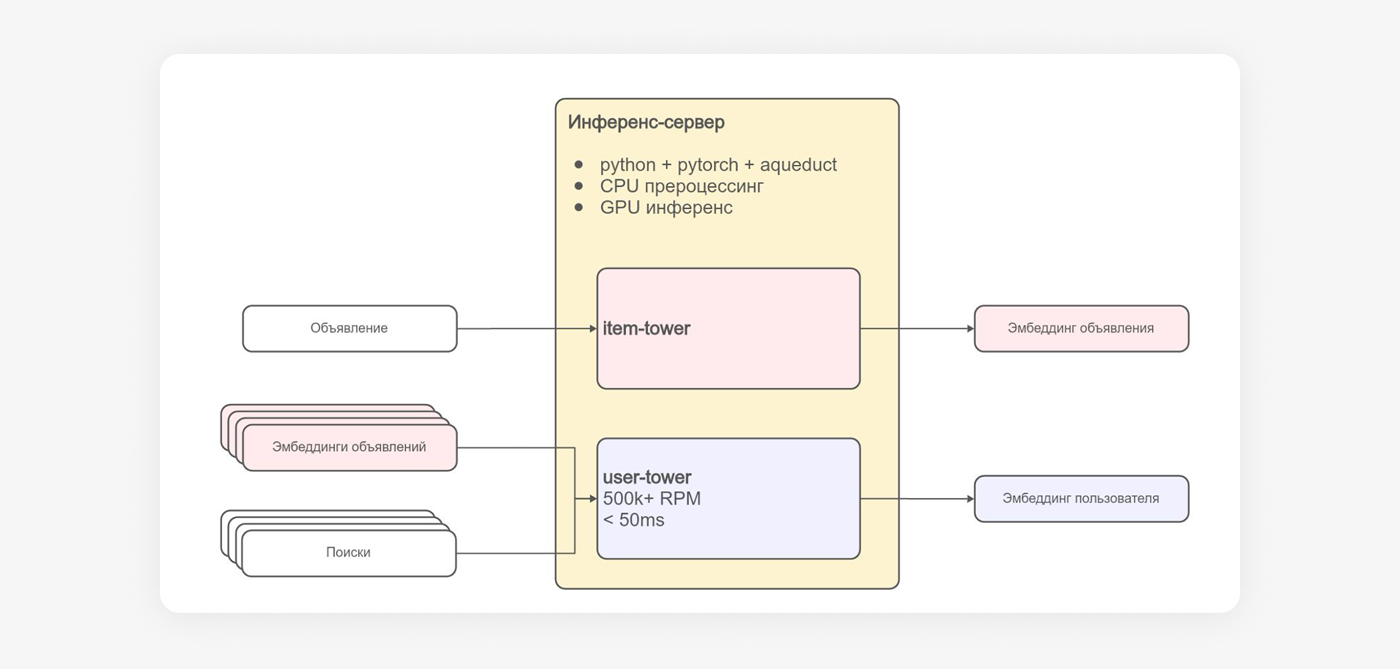Screen dimensions: 1400x669
Task: Click the Объявление input node
Action: pyautogui.click(x=348, y=327)
